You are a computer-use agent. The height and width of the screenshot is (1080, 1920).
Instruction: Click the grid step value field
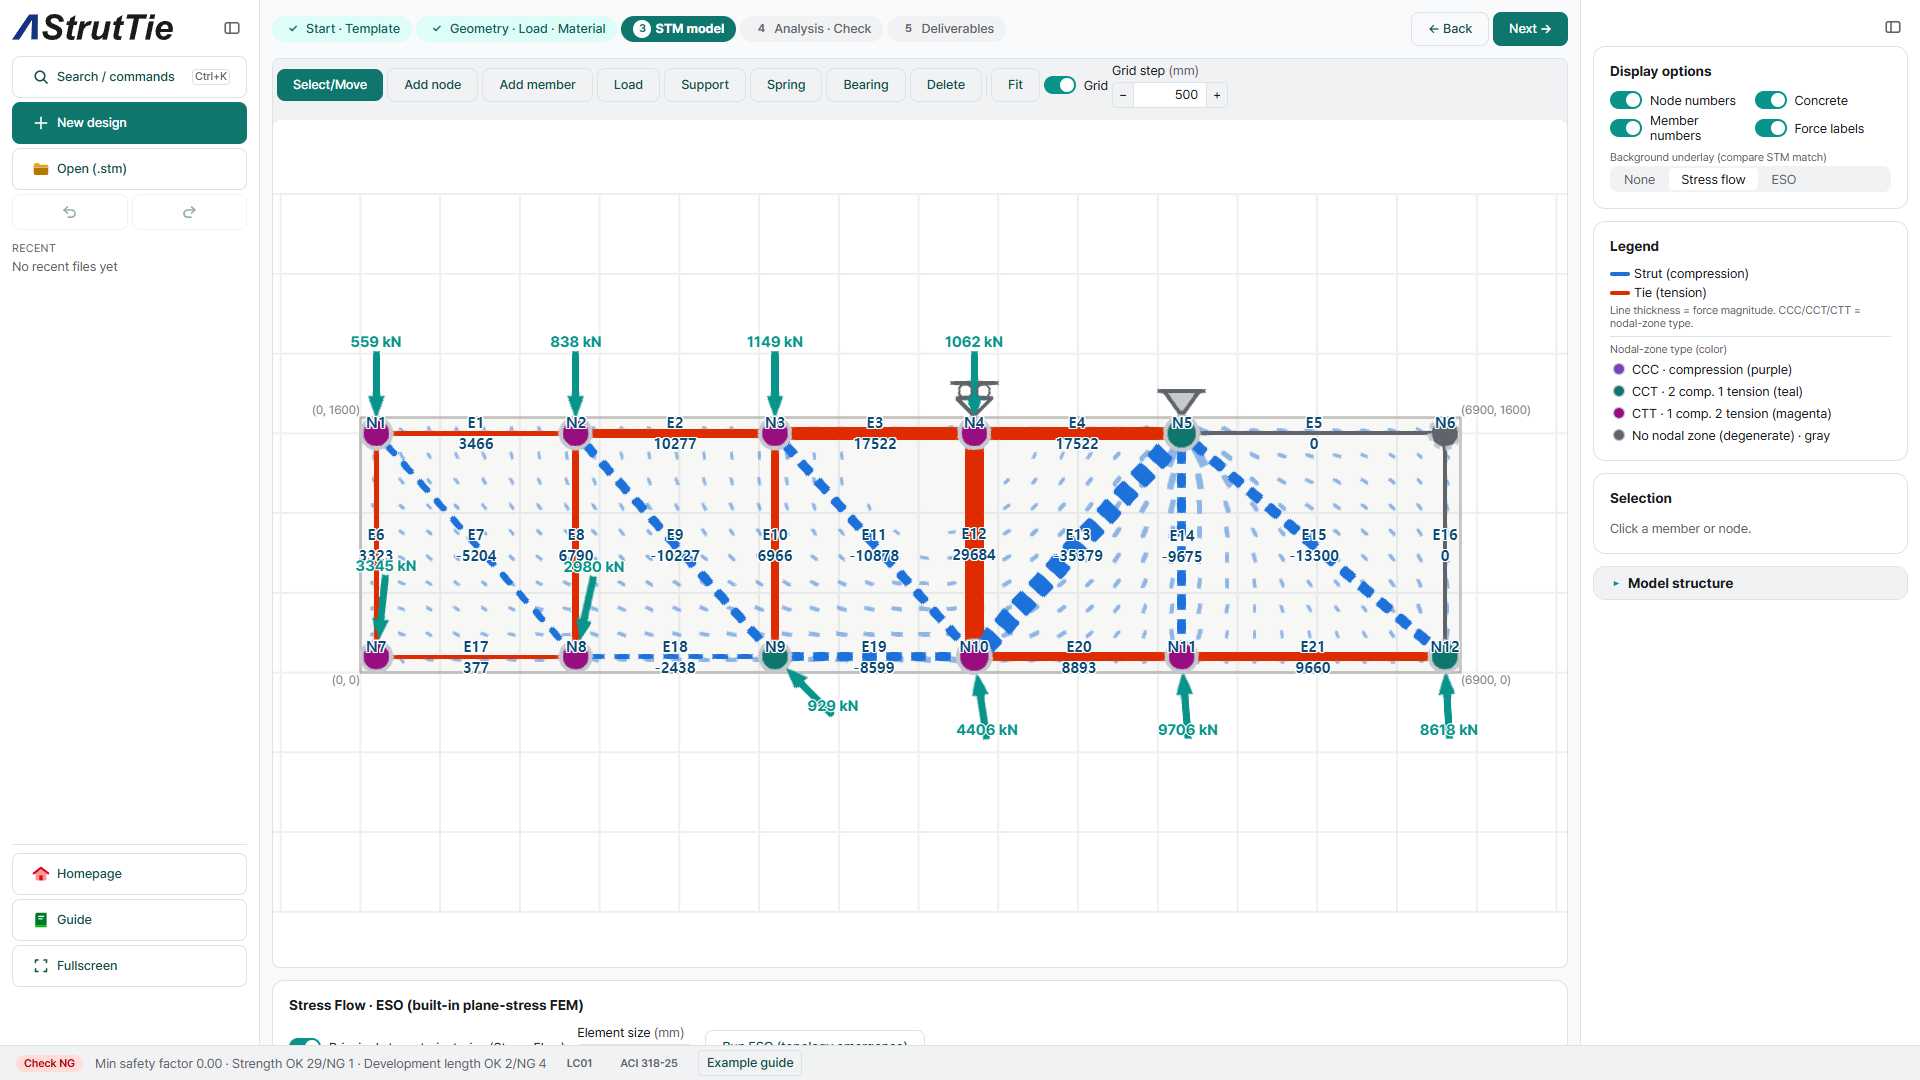(x=1170, y=95)
